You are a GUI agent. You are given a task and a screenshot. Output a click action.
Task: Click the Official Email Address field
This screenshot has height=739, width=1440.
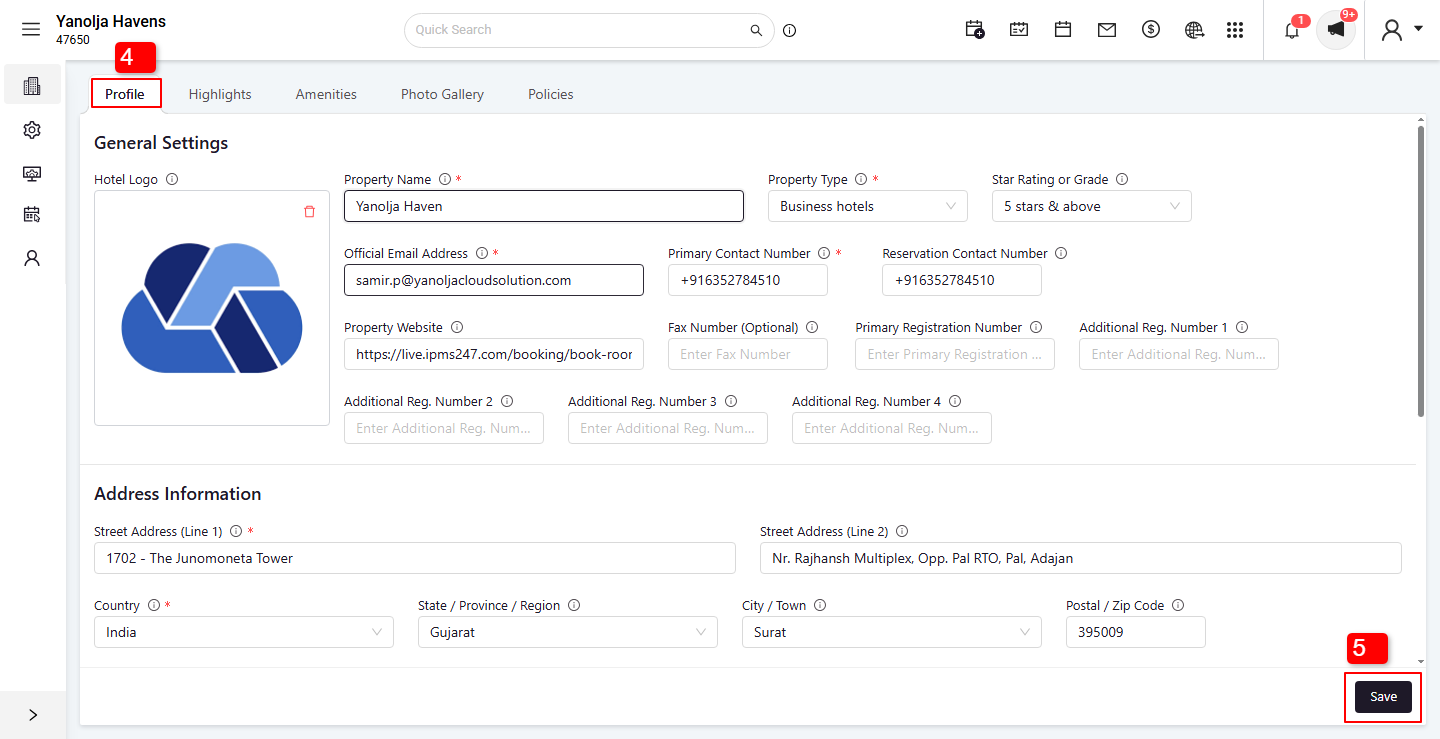tap(494, 280)
